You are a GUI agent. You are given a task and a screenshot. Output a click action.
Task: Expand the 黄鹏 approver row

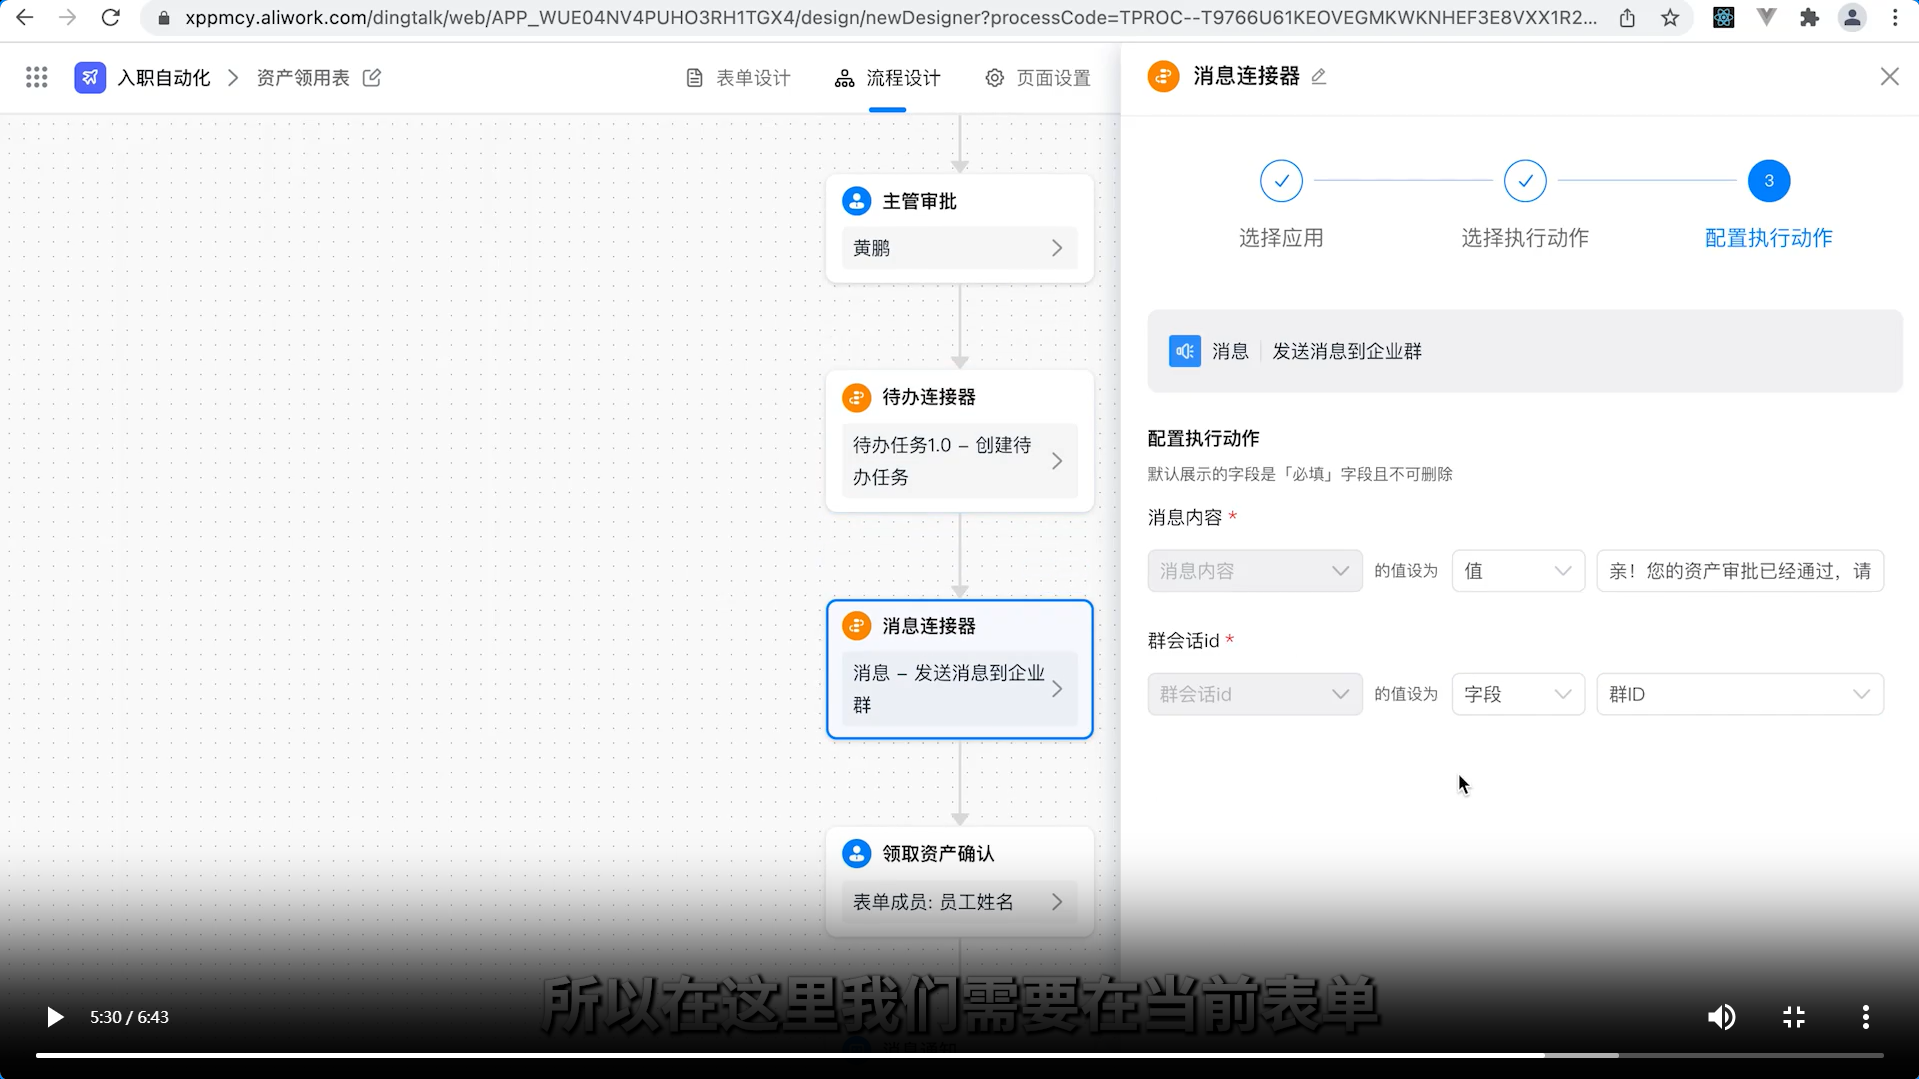point(959,248)
